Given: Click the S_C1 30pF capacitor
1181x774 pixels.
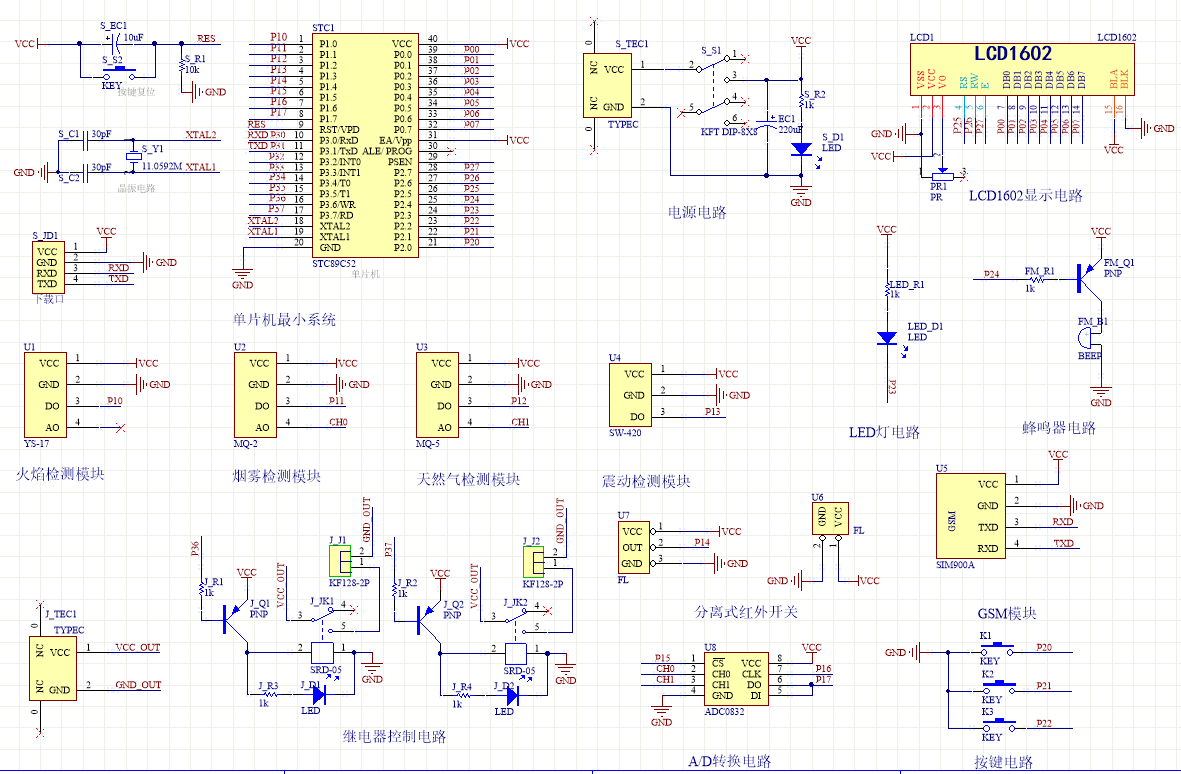Looking at the screenshot, I should coord(86,140).
